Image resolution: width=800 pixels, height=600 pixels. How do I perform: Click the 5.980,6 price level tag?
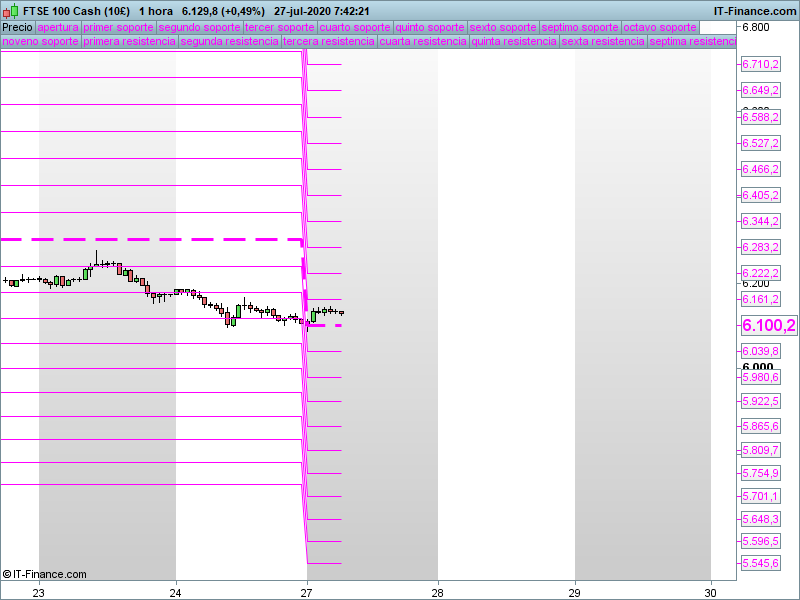(x=761, y=378)
